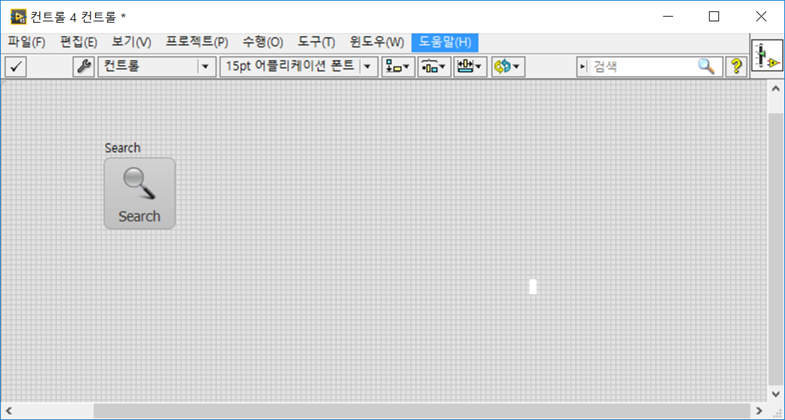785x420 pixels.
Task: Open the 도구(T) menu
Action: click(x=316, y=43)
